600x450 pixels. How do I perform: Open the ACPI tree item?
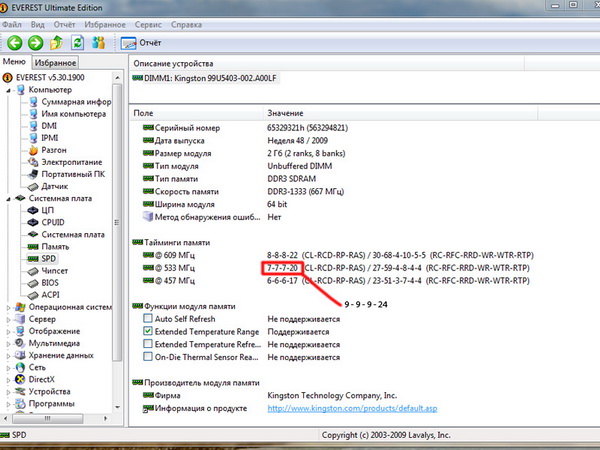coord(50,295)
